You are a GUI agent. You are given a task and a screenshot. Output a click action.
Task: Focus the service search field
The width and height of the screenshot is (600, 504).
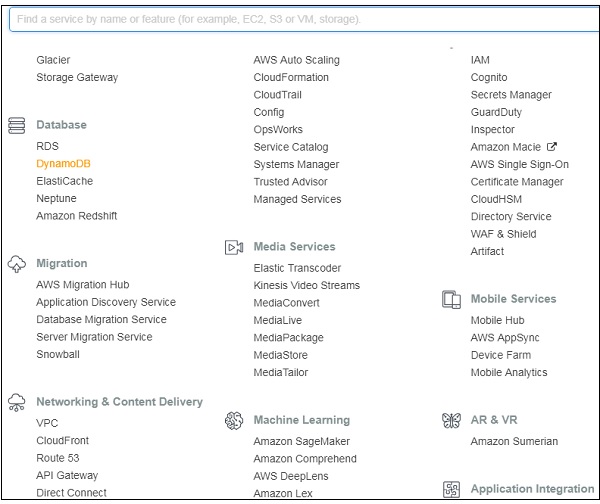point(300,19)
